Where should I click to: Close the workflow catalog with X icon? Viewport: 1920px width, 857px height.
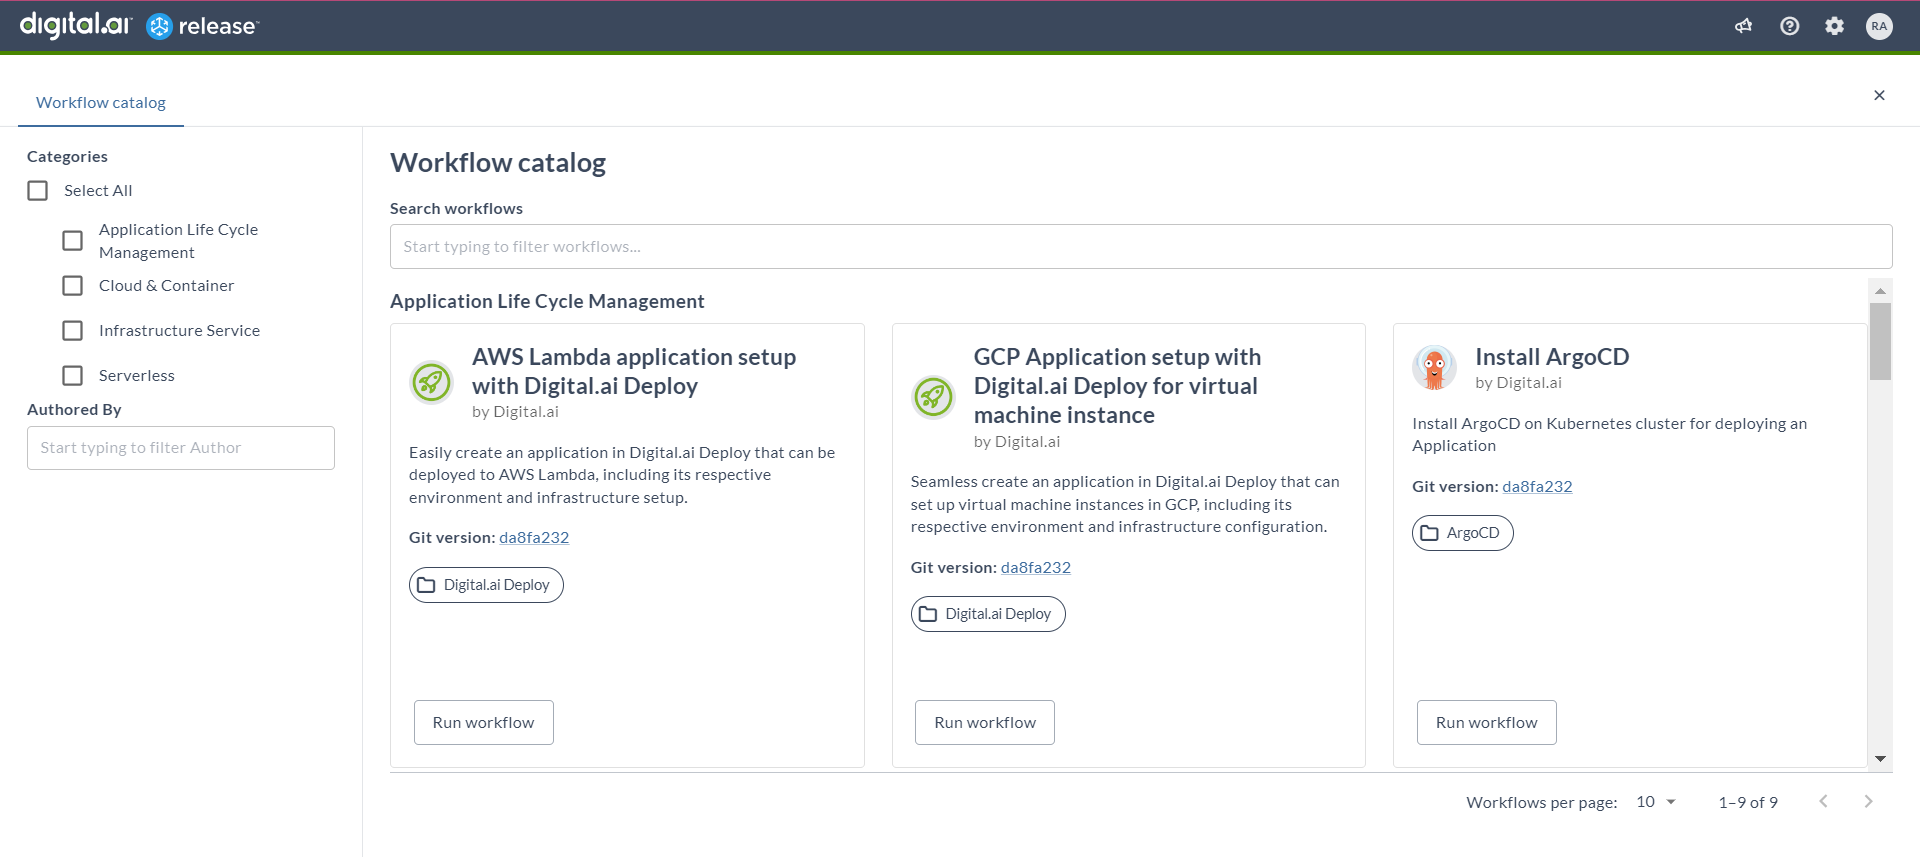click(x=1879, y=95)
